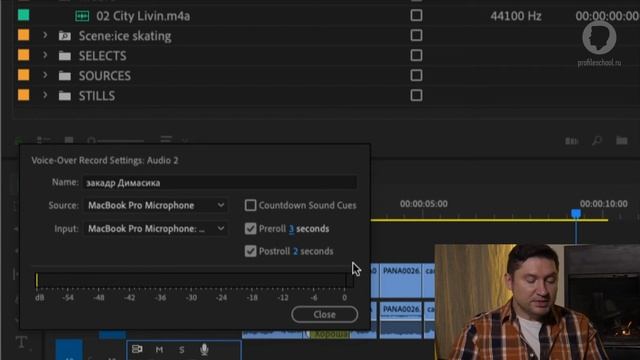Tick the checkbox in the 02 City Livin.m4a row
Screen dimensions: 640x360
(x=416, y=15)
